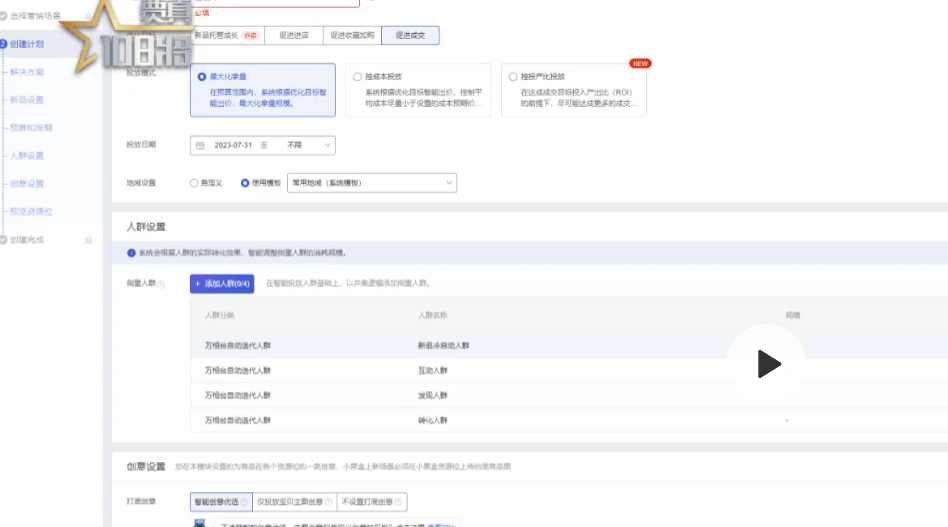
Task: Click help icon next to 智能创意优选
Action: (x=245, y=501)
